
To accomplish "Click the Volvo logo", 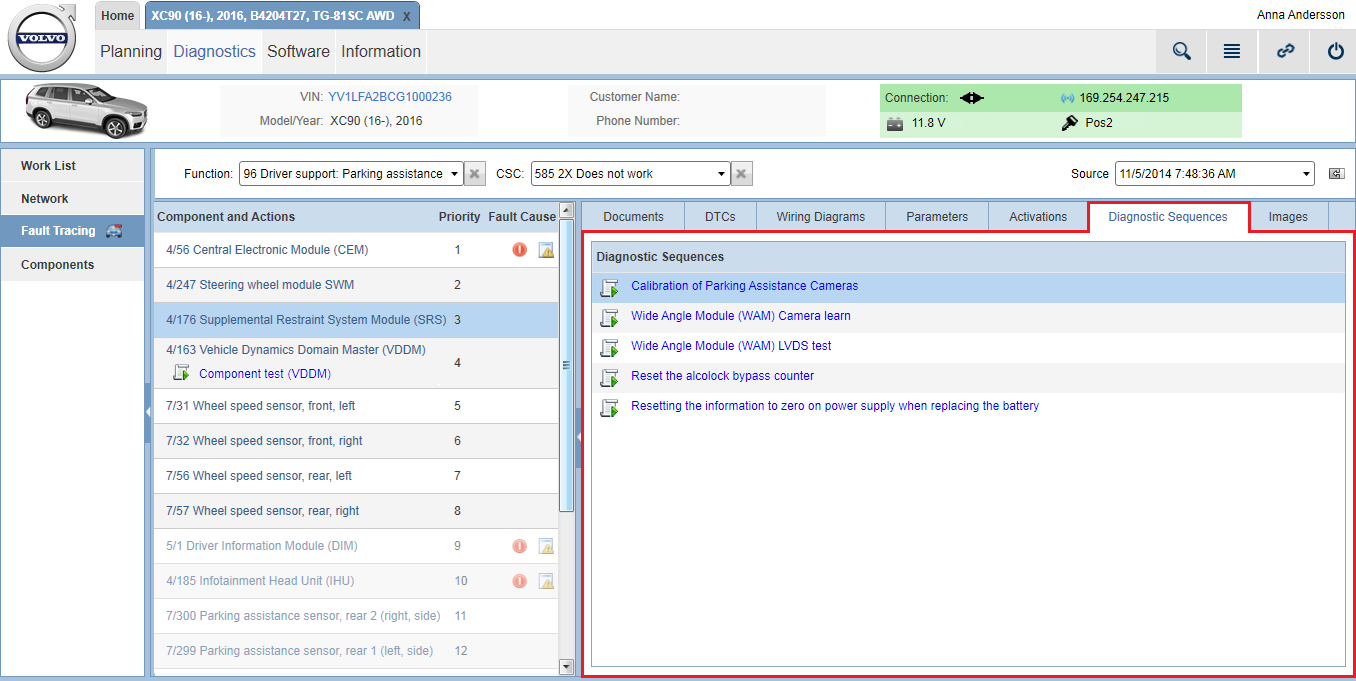I will [x=42, y=38].
